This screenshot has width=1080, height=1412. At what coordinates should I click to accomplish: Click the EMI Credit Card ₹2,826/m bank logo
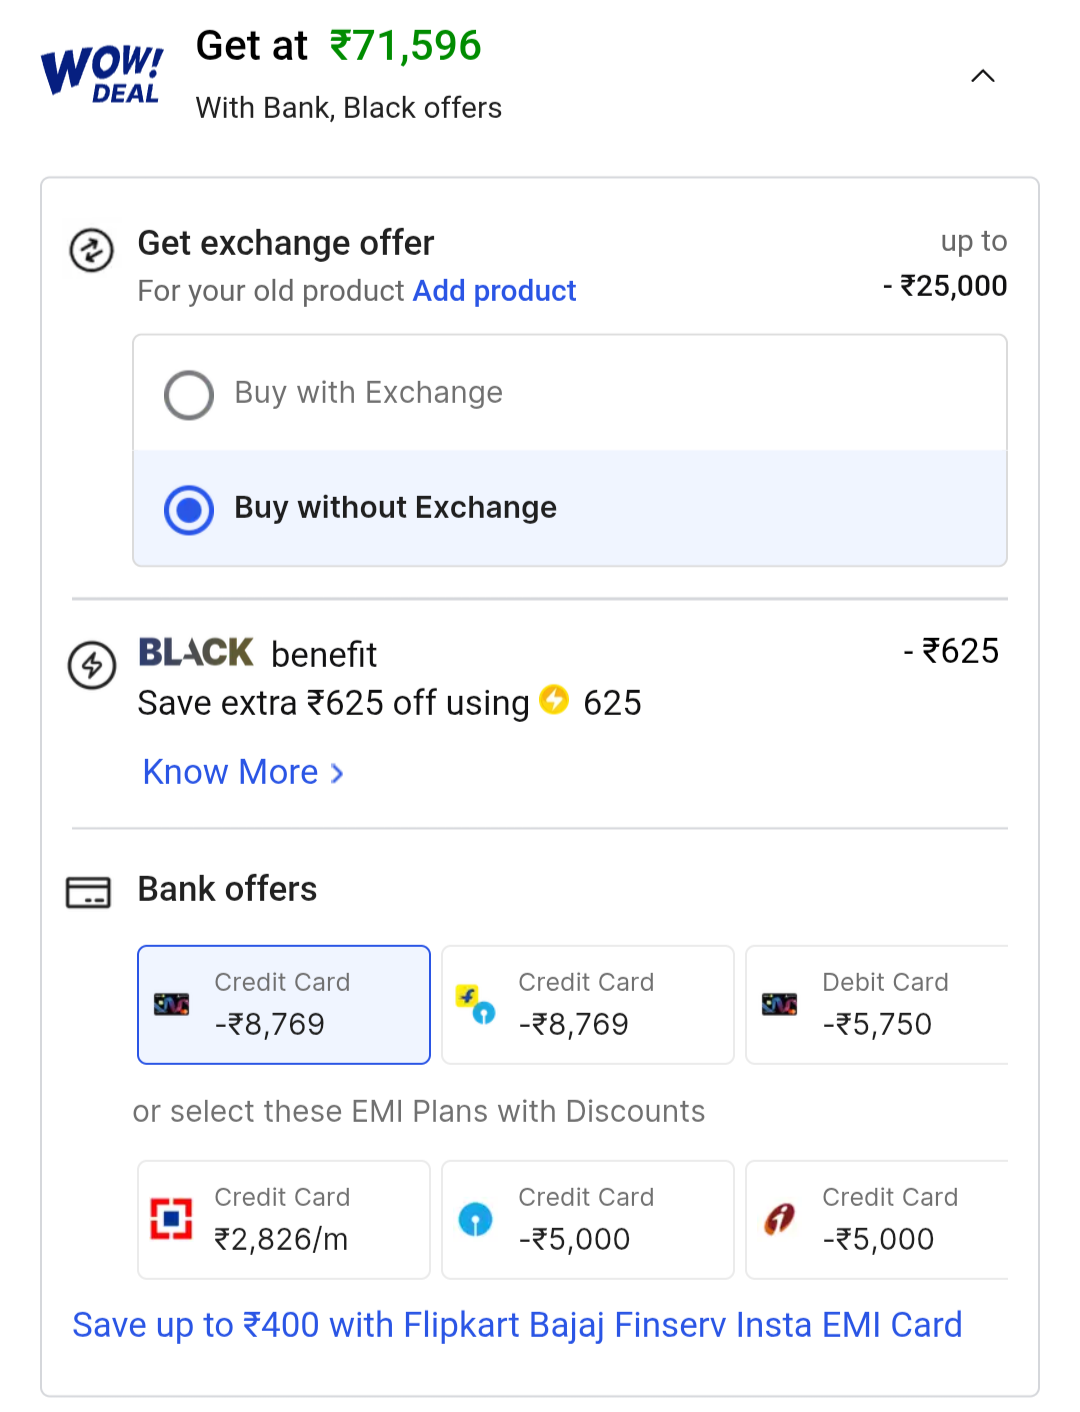point(171,1218)
